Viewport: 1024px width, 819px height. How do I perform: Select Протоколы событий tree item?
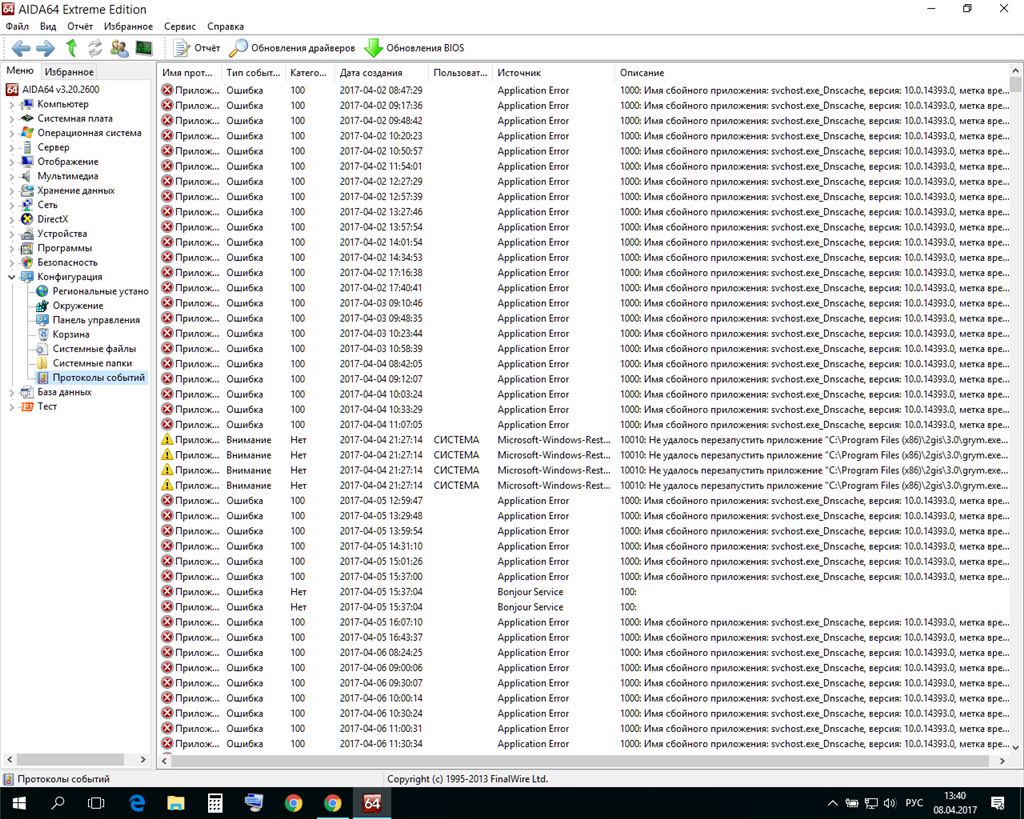pos(99,377)
